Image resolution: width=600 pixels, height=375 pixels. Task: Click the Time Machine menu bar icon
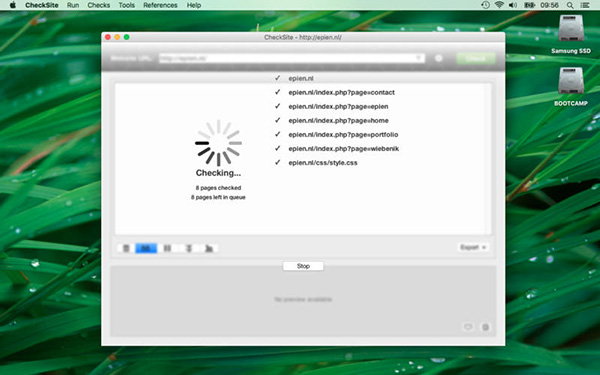pos(485,5)
